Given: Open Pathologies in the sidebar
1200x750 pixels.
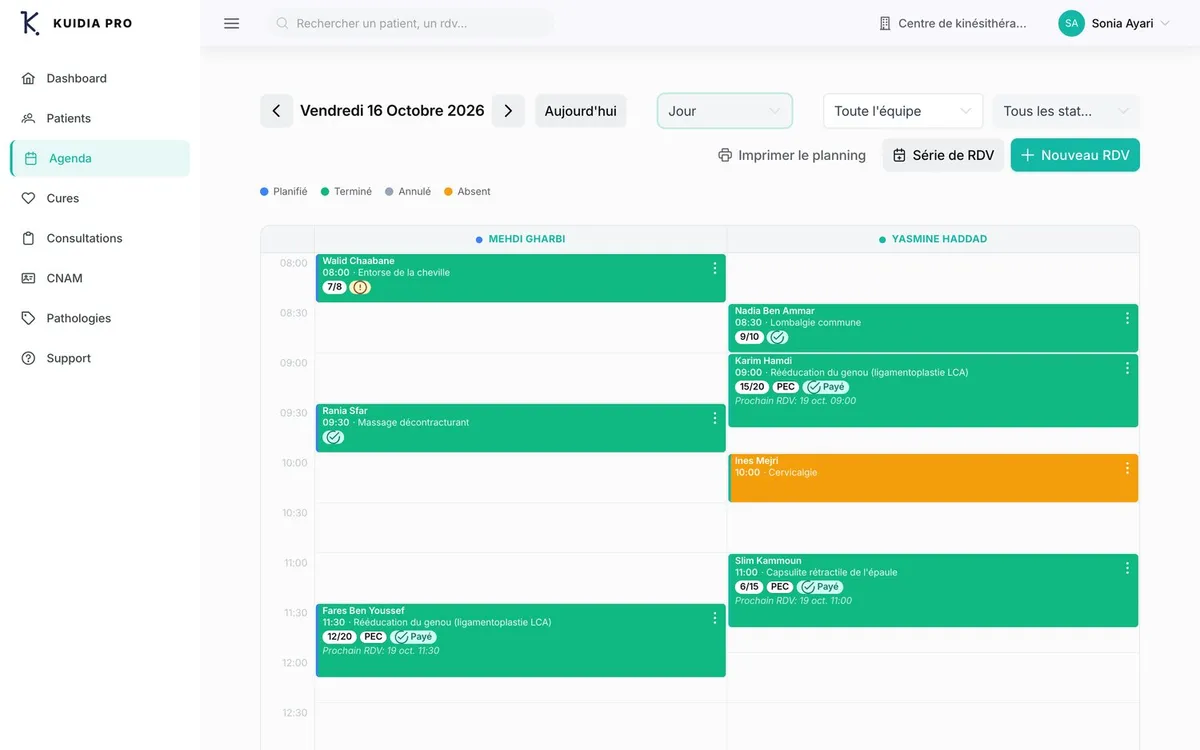Looking at the screenshot, I should 100,318.
